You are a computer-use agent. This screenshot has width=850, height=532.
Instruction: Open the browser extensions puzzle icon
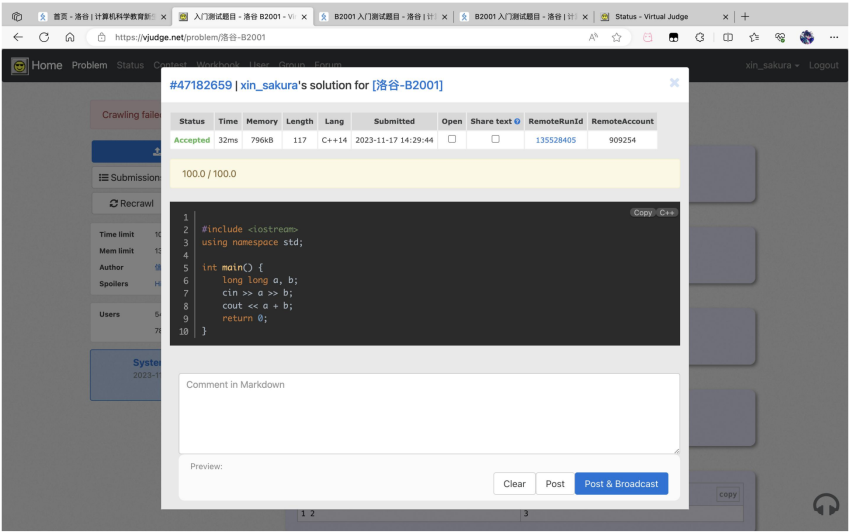pos(700,37)
